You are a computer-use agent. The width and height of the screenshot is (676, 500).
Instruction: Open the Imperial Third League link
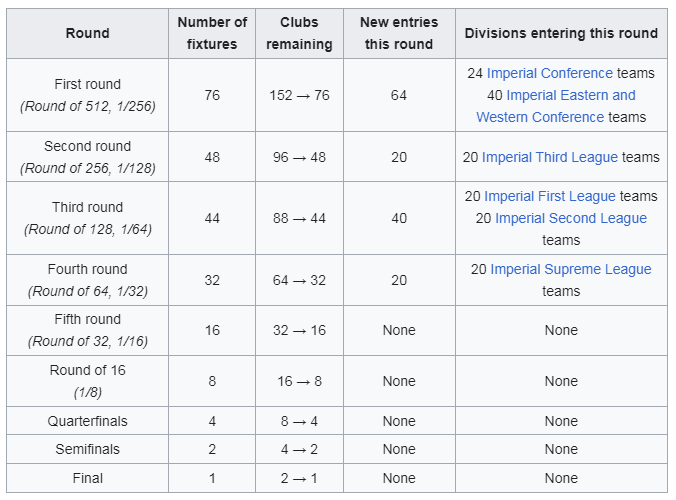coord(550,157)
